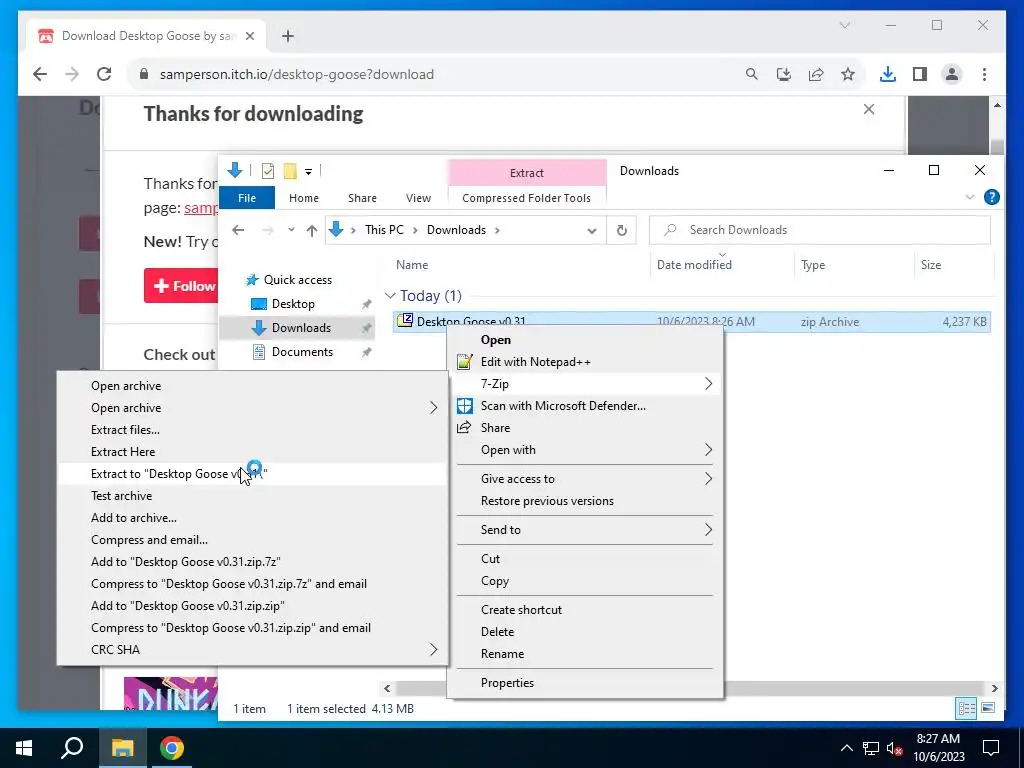
Task: Click the install app icon in address bar
Action: point(784,74)
